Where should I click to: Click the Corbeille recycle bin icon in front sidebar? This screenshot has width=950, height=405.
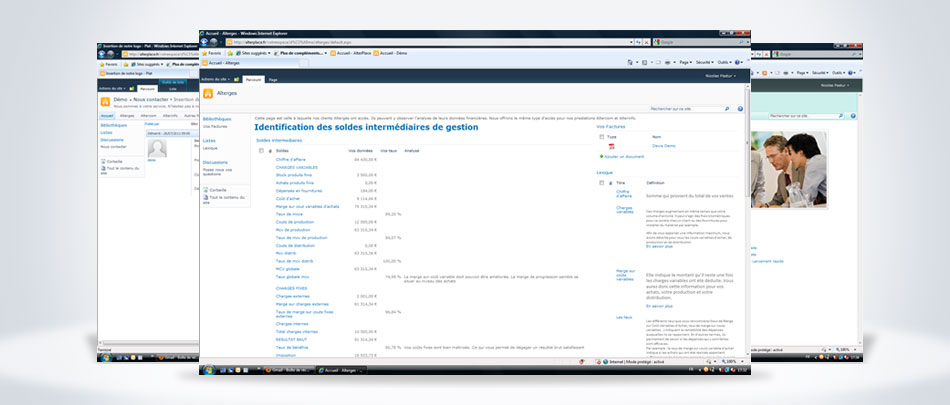(205, 190)
